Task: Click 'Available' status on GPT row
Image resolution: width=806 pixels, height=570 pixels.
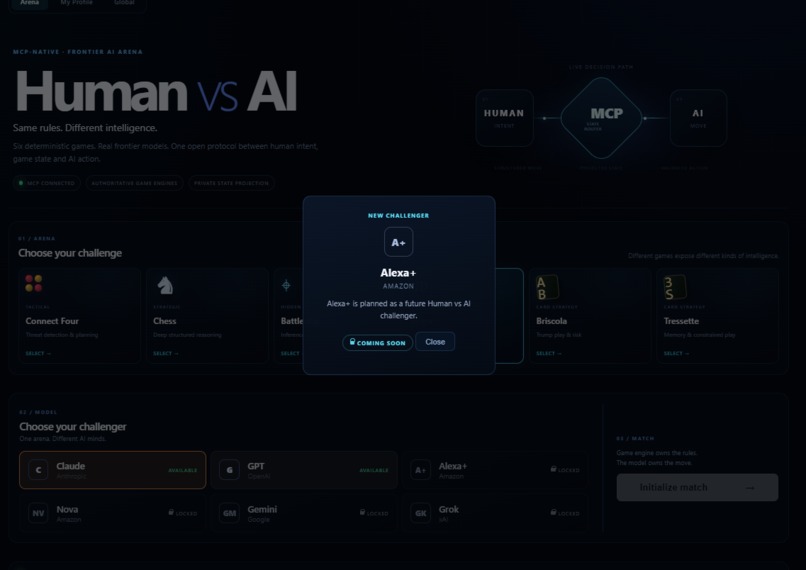Action: [x=374, y=470]
